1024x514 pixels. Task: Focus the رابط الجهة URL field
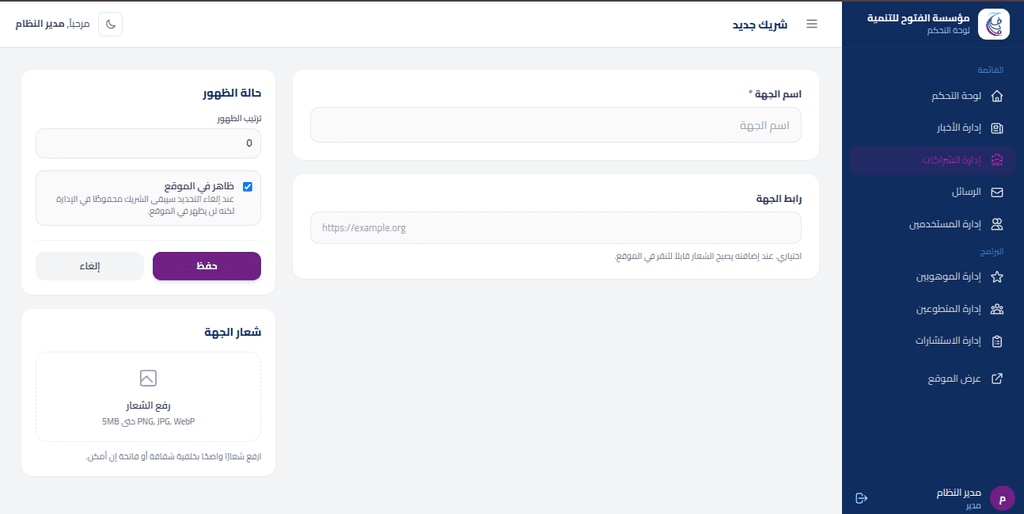(556, 228)
